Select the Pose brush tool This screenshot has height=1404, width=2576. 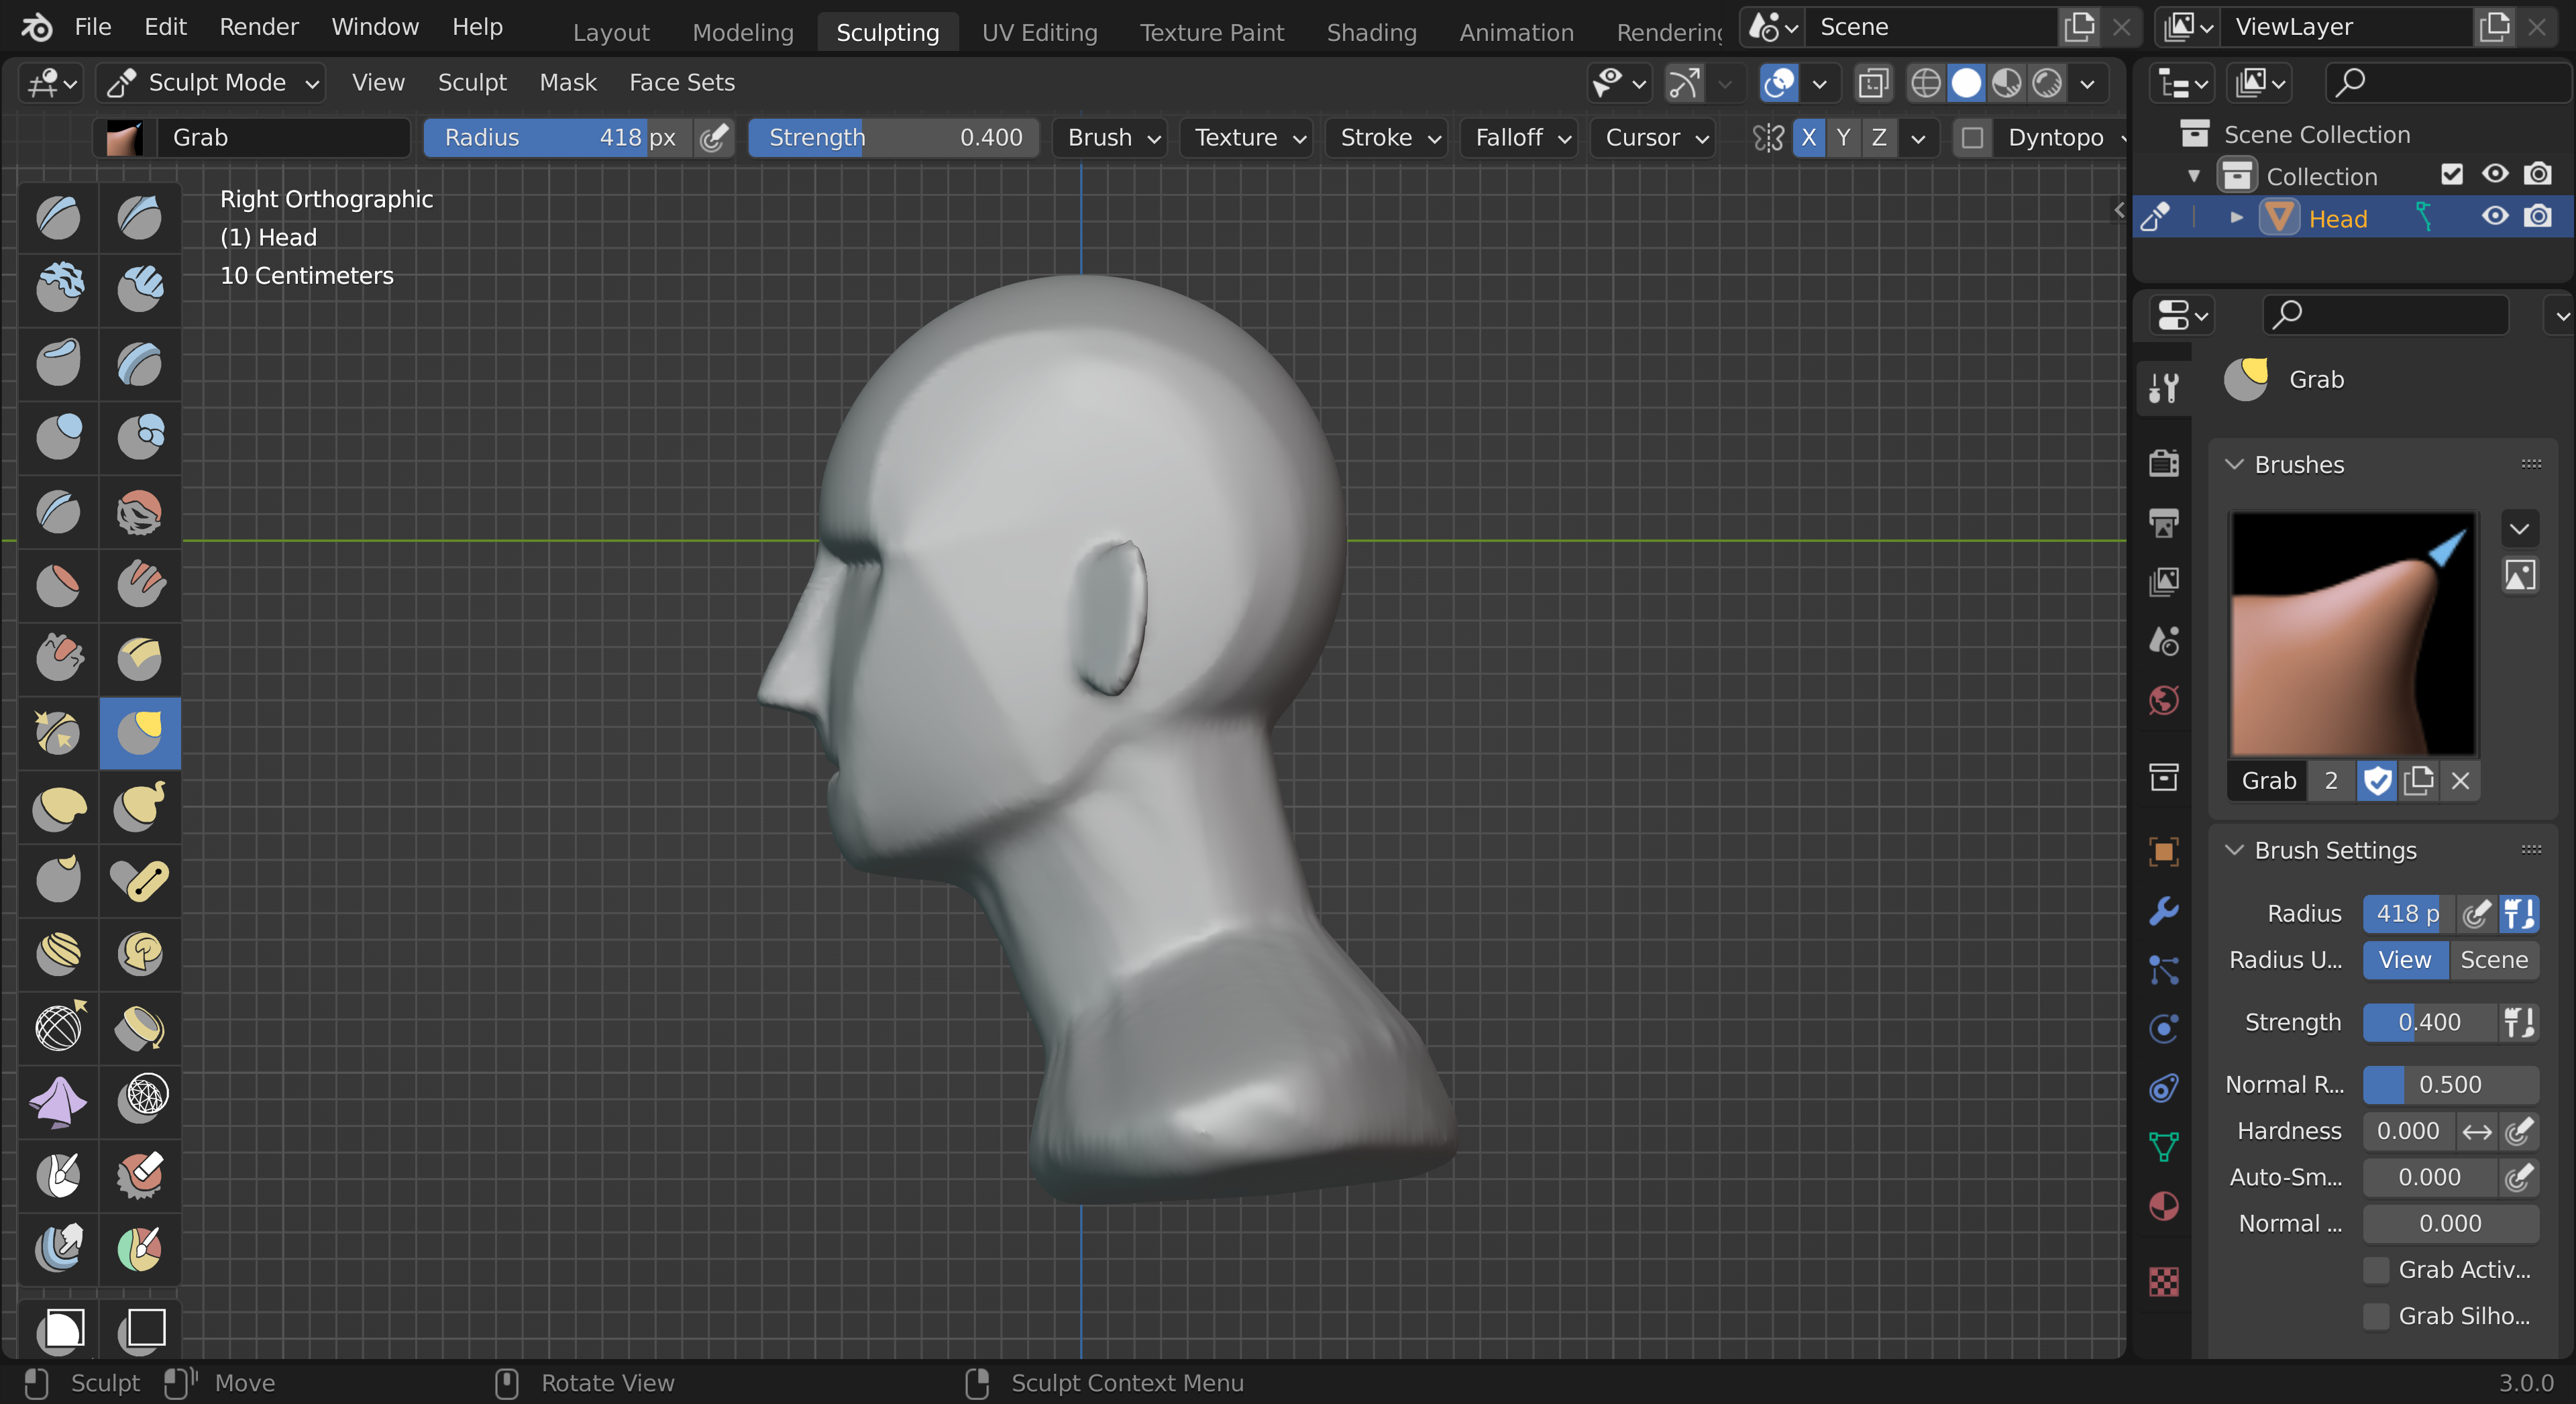coord(139,880)
